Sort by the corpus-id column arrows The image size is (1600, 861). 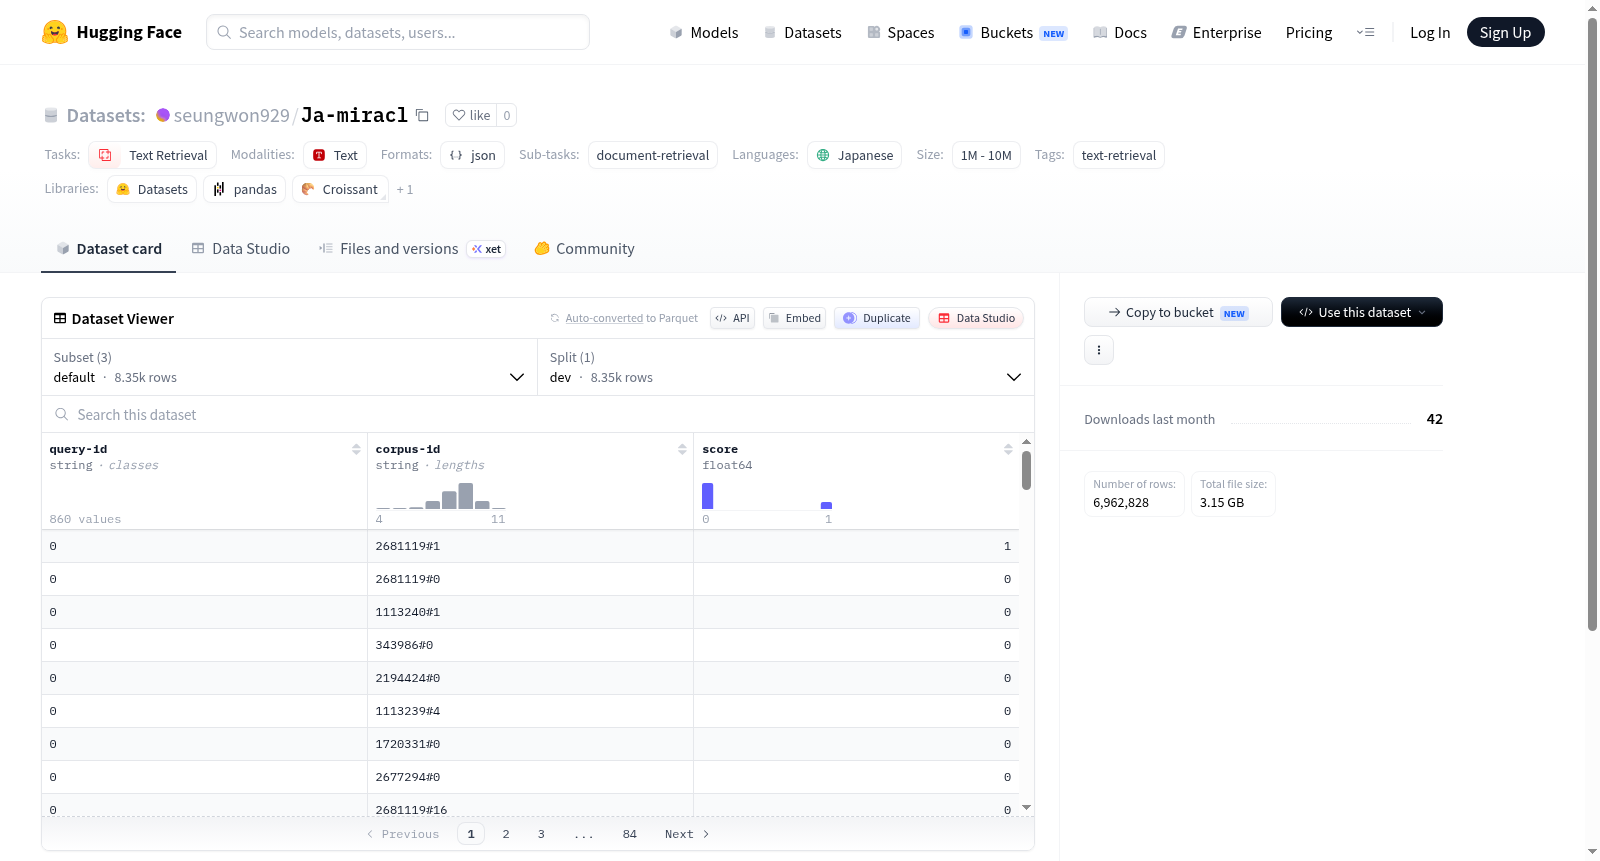[682, 449]
